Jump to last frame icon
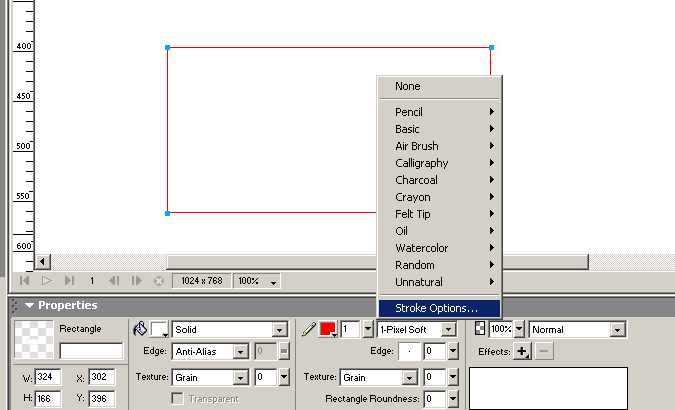This screenshot has width=675, height=410. coord(69,282)
